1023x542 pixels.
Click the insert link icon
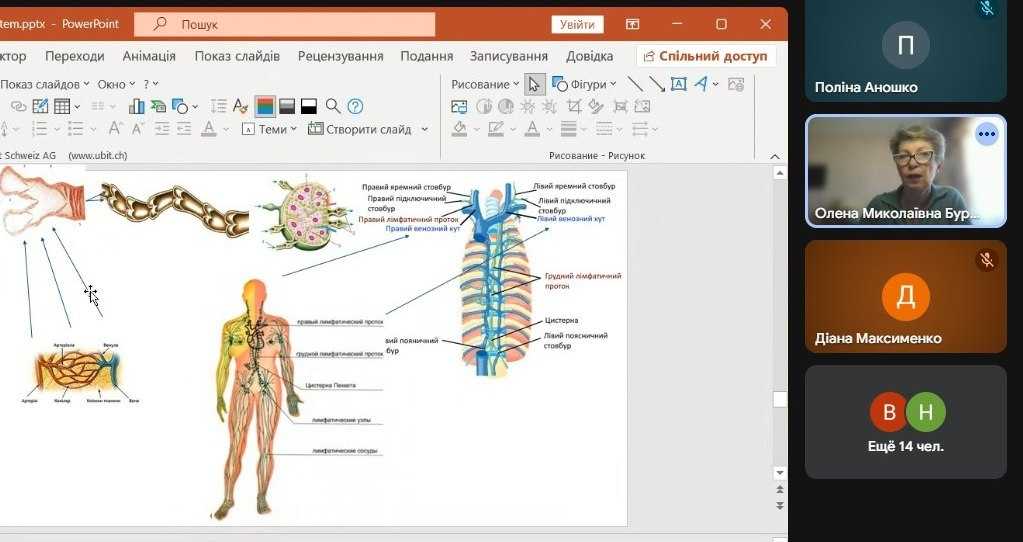(x=18, y=106)
